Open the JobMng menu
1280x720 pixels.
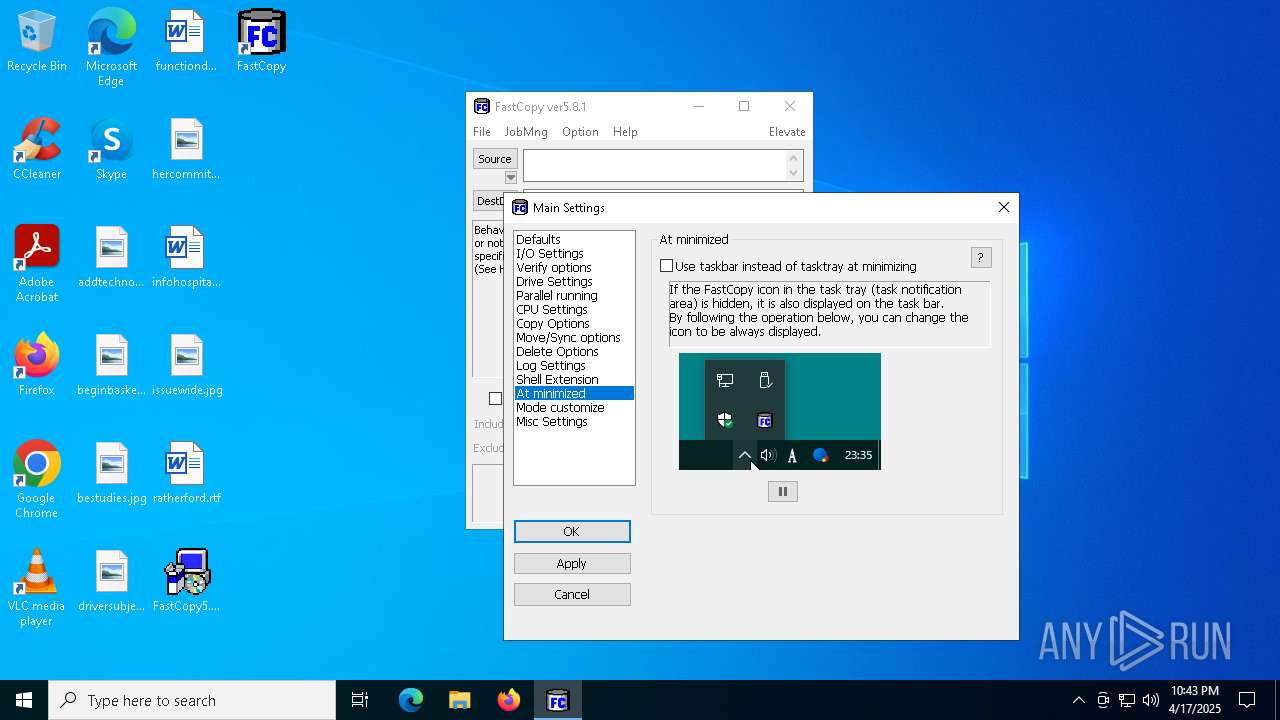[x=526, y=132]
